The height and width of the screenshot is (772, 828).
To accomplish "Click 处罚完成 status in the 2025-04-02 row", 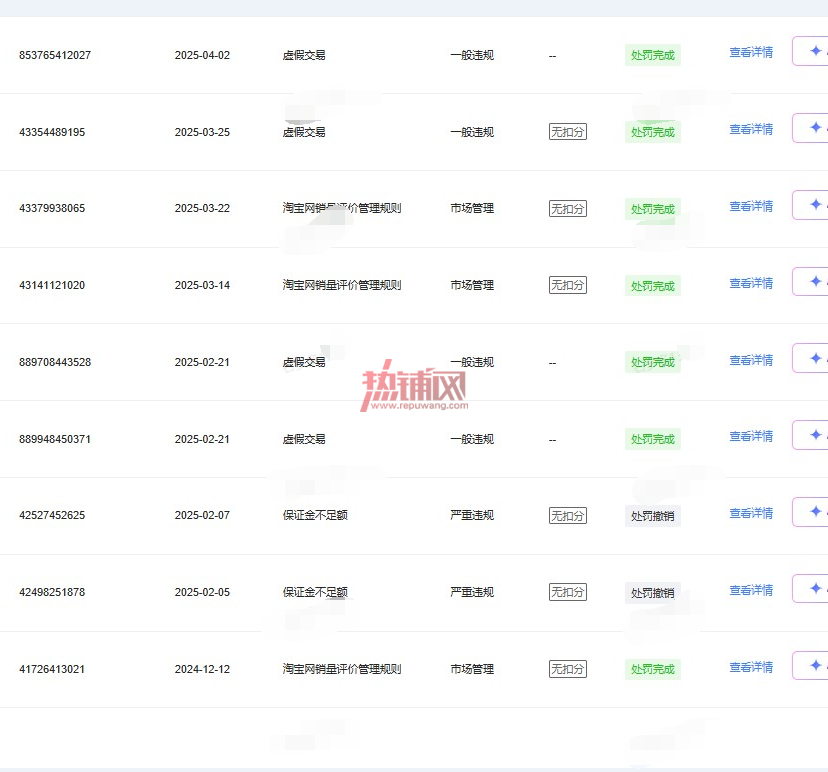I will click(x=653, y=55).
